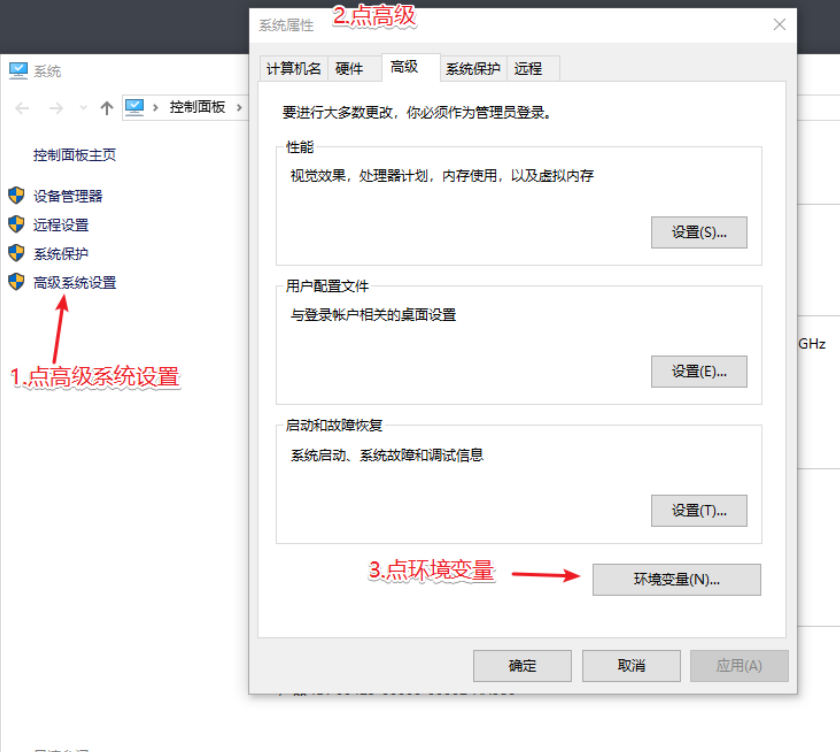The height and width of the screenshot is (752, 840).
Task: Click the computer icon in address bar
Action: 135,107
